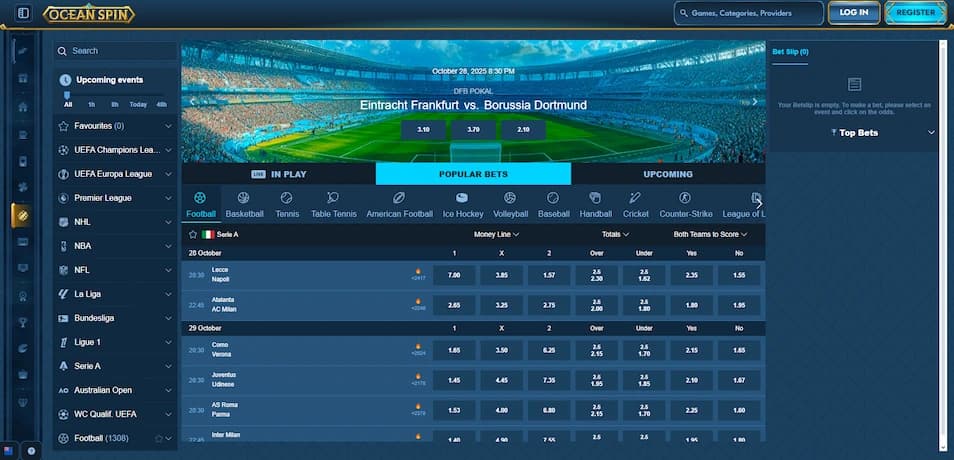Set upcoming events filter to 8h
Screen dimensions: 954x460
pos(114,105)
